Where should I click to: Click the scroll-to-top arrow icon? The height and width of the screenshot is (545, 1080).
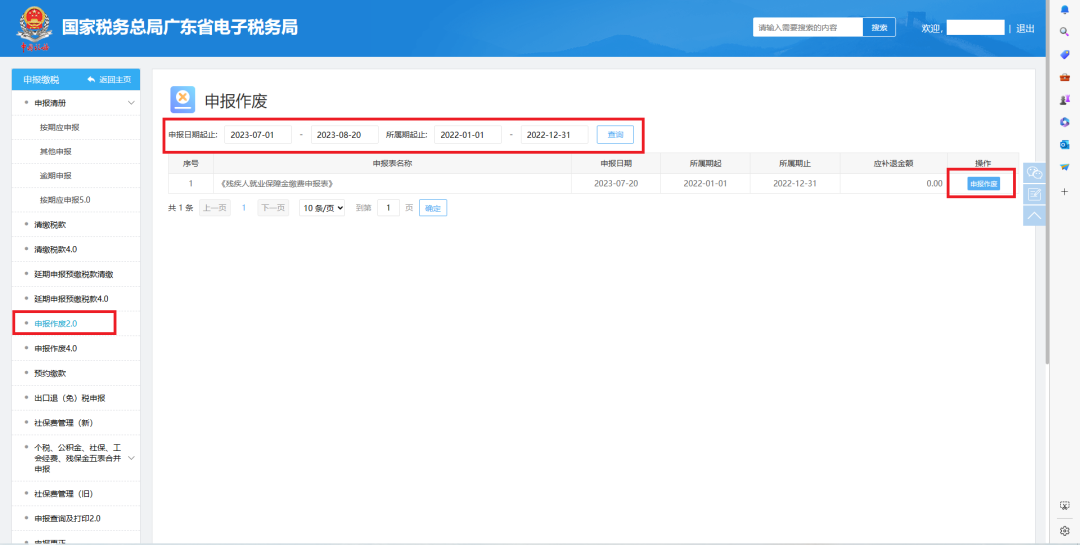[1035, 215]
